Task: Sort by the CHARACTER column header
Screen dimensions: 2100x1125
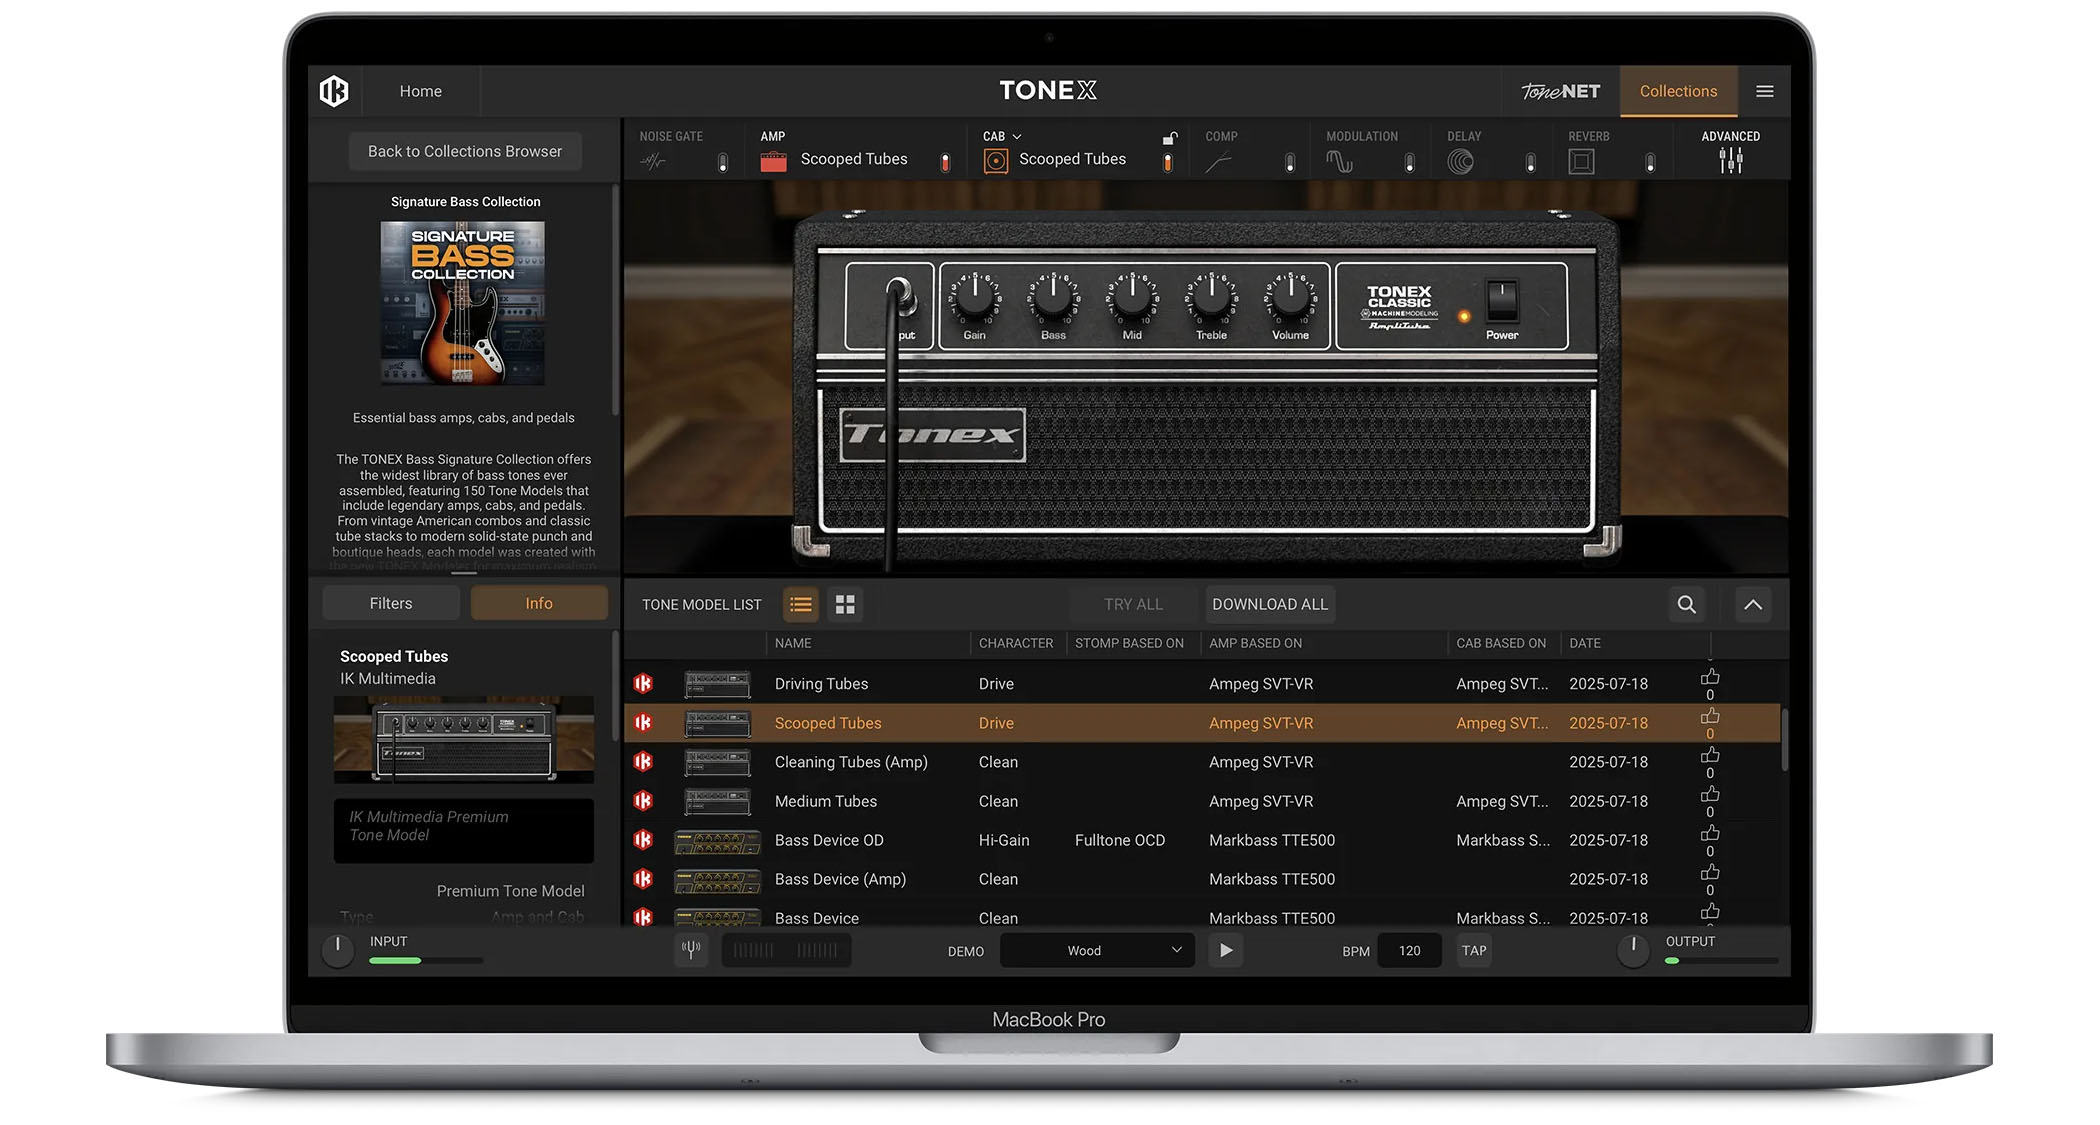Action: click(x=1016, y=643)
